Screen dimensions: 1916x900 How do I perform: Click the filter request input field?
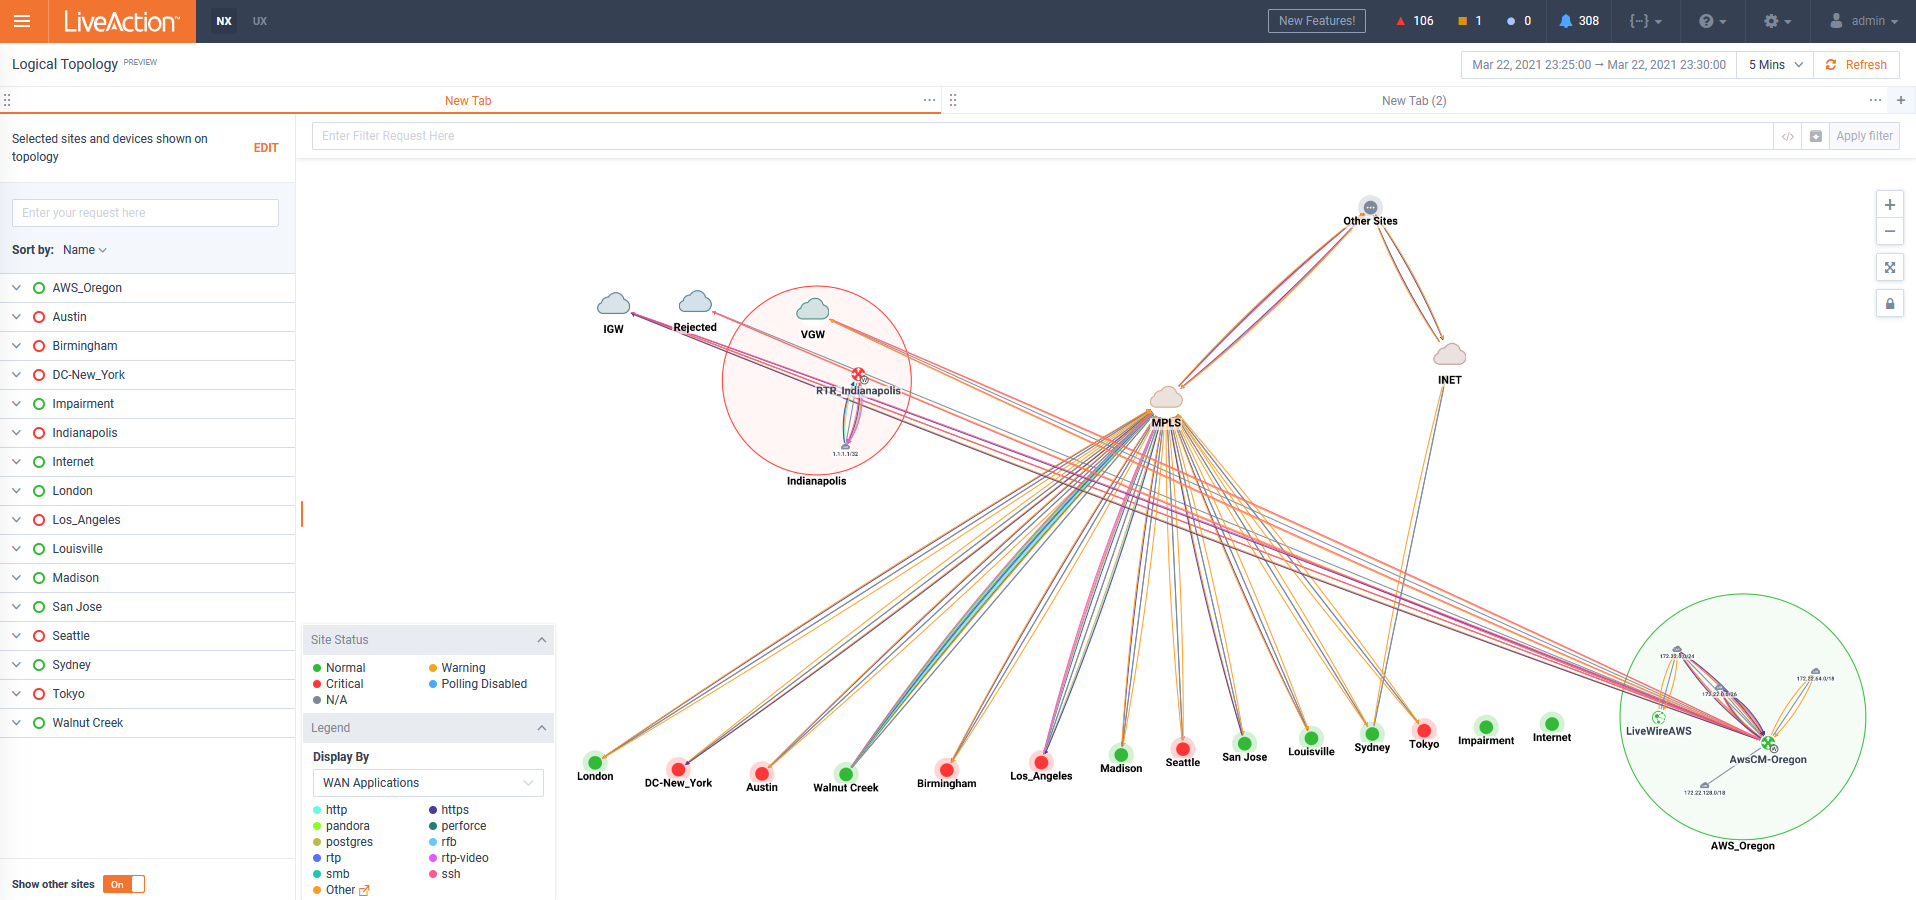(x=1040, y=136)
